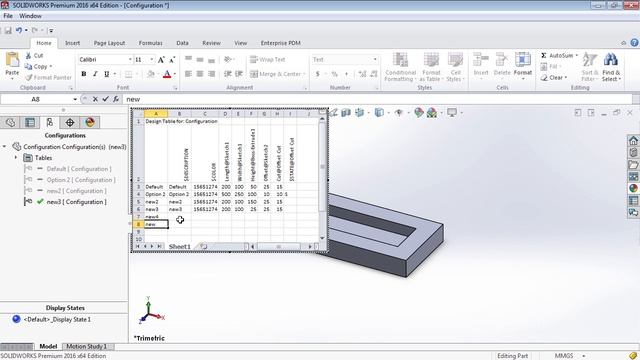Toggle Underline formatting
The image size is (640, 360).
point(107,74)
